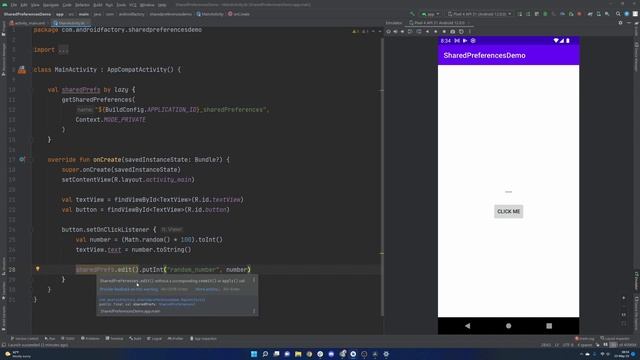640x360 pixels.
Task: Open the Problems tool window
Action: click(90, 339)
